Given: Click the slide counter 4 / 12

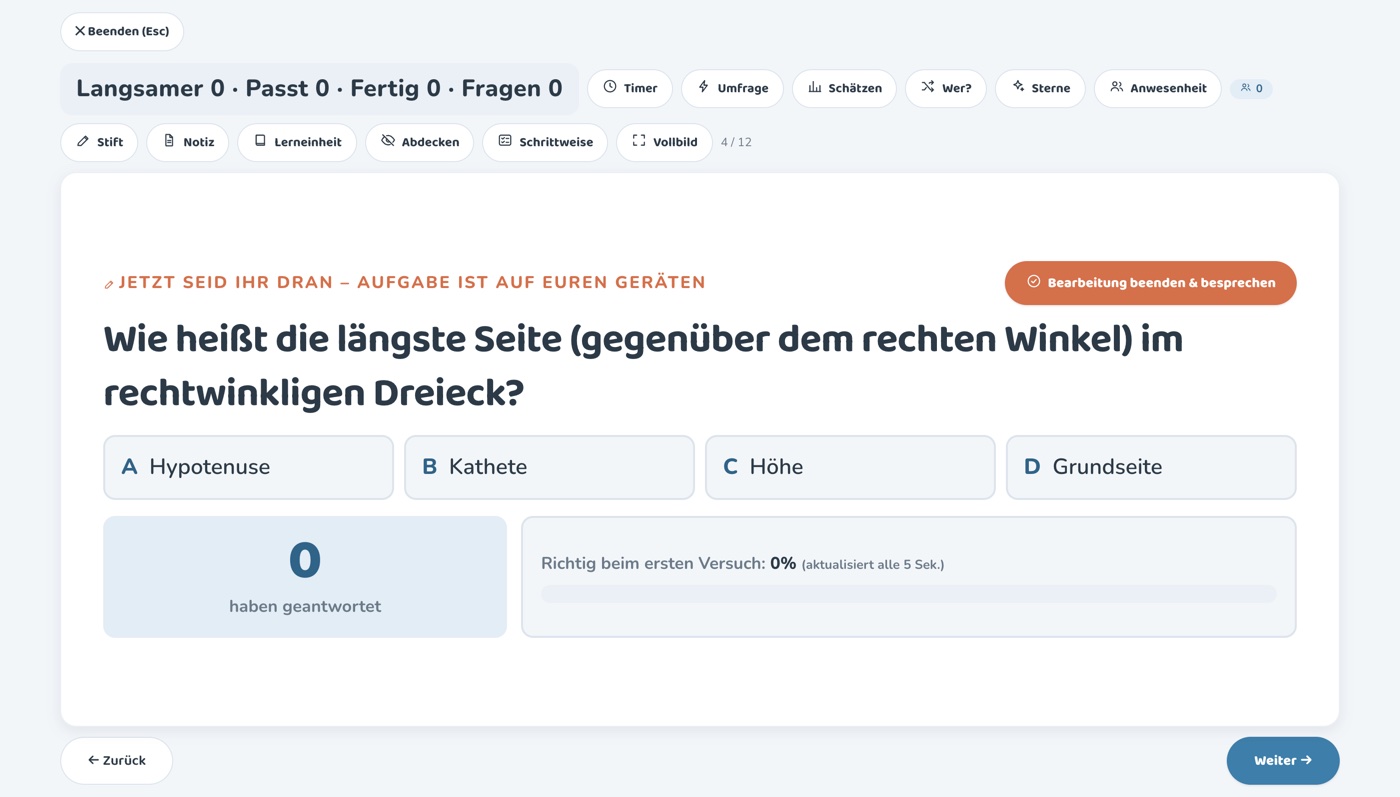Looking at the screenshot, I should coord(736,142).
